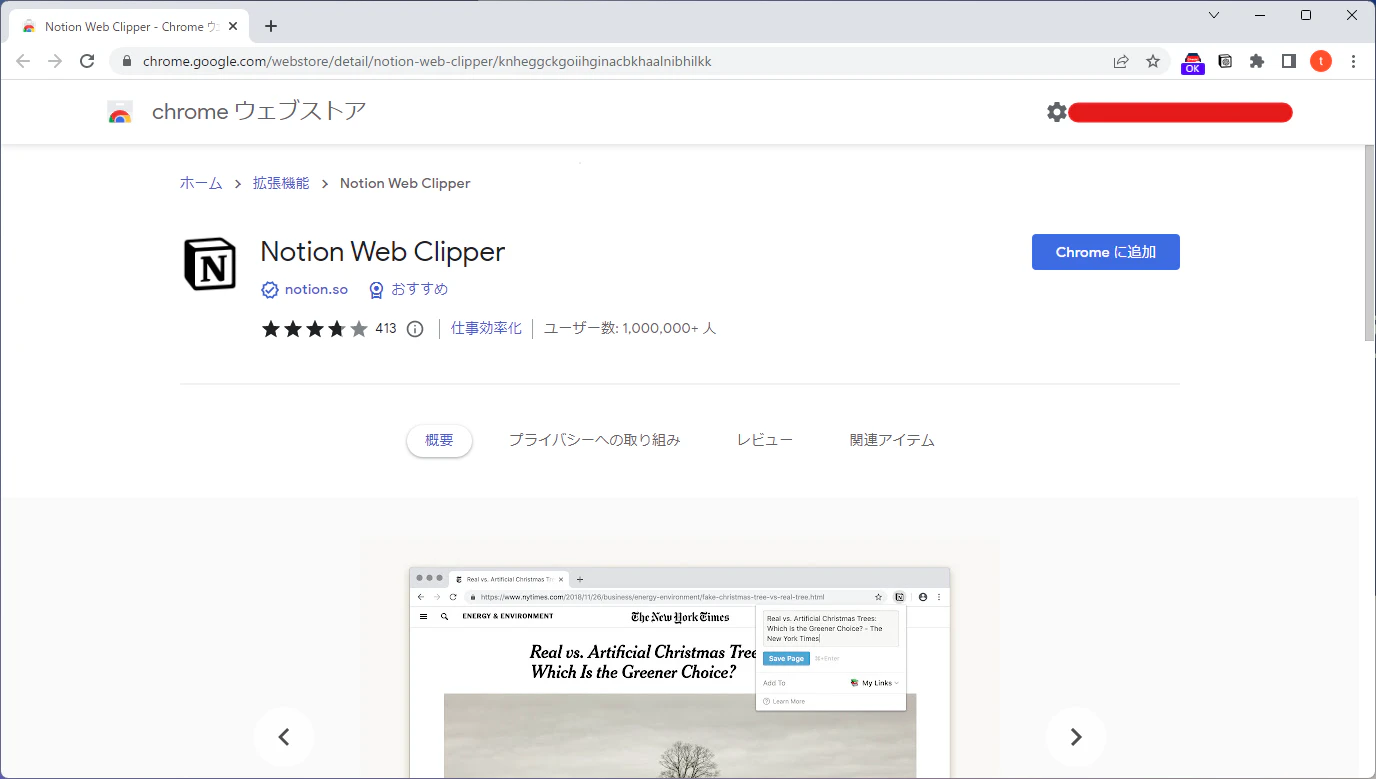This screenshot has width=1376, height=779.
Task: Open the 仕事効率化 category link
Action: (x=486, y=328)
